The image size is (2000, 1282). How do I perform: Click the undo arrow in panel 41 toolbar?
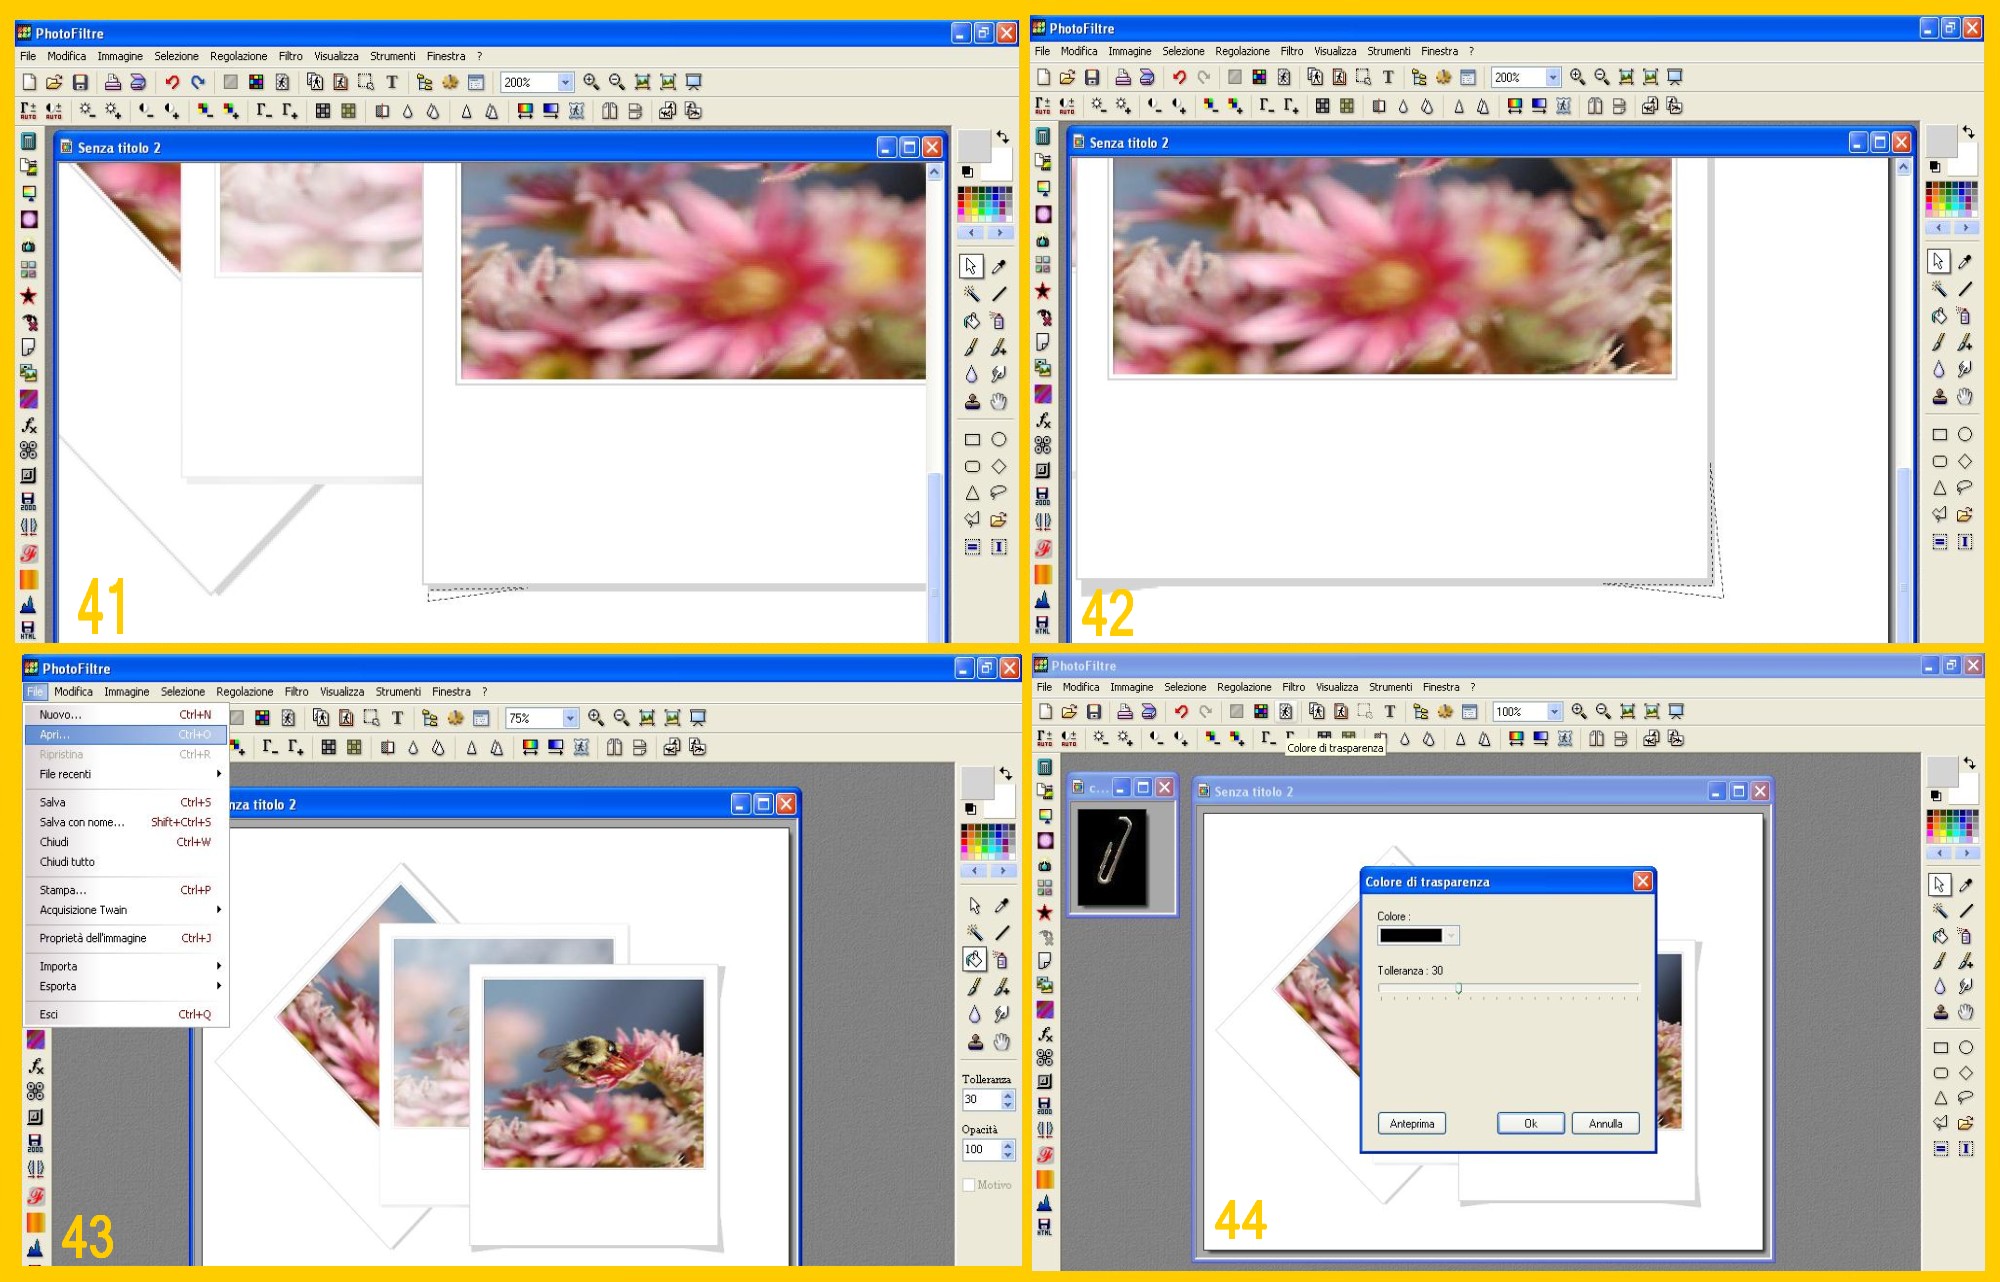pyautogui.click(x=172, y=82)
